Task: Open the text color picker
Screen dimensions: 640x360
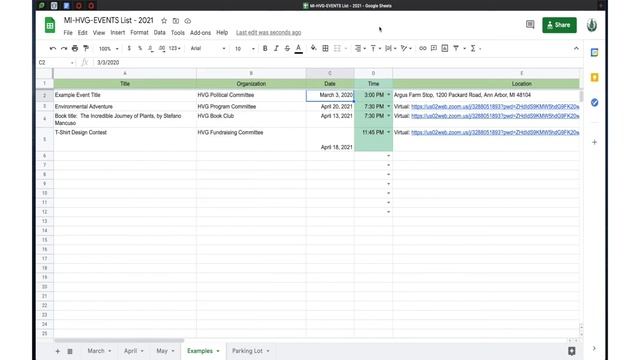Action: 299,49
